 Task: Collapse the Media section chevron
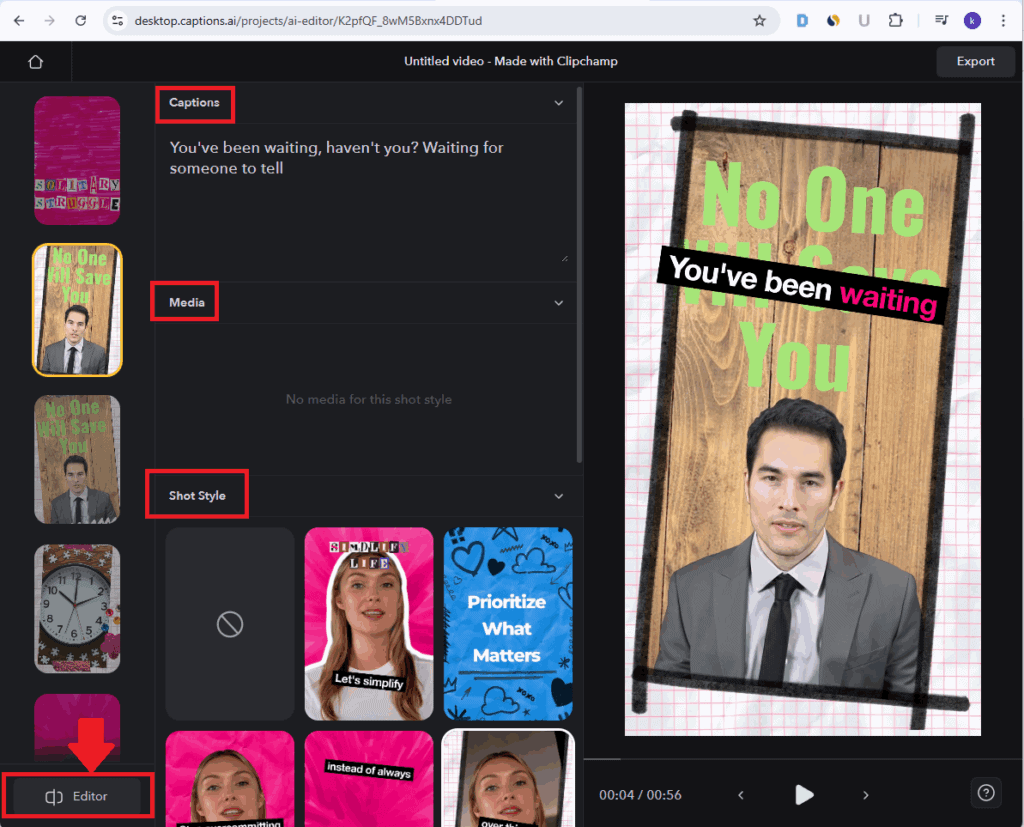pos(558,302)
